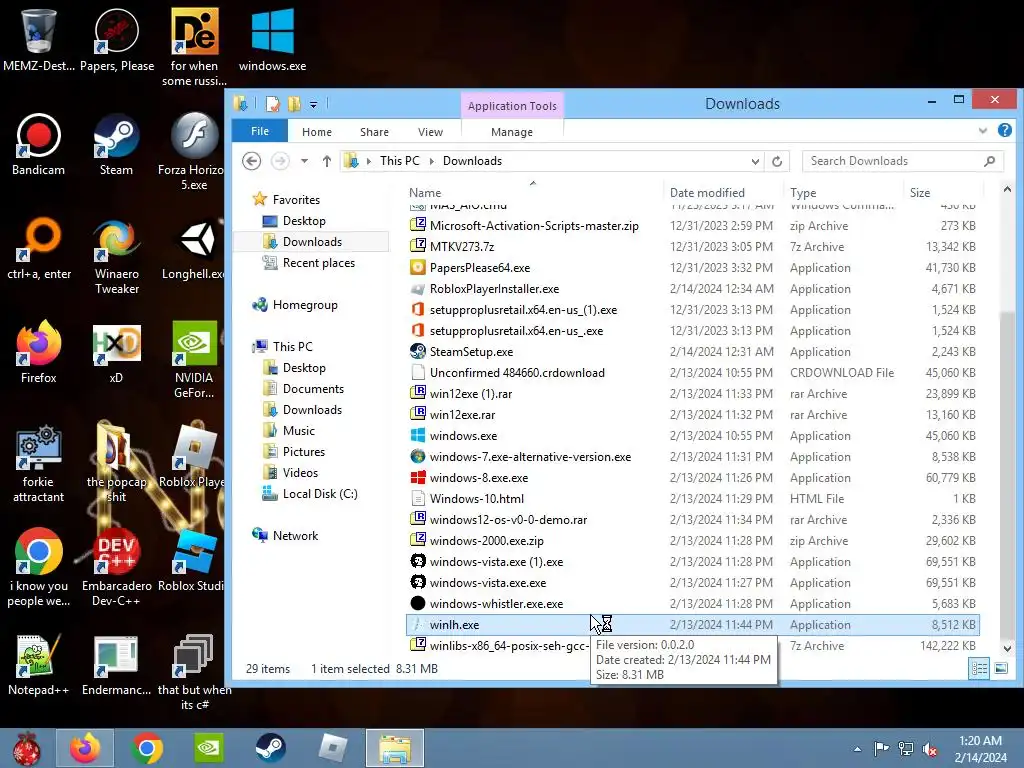Viewport: 1024px width, 768px height.
Task: Open the Share ribbon tab
Action: (x=374, y=132)
